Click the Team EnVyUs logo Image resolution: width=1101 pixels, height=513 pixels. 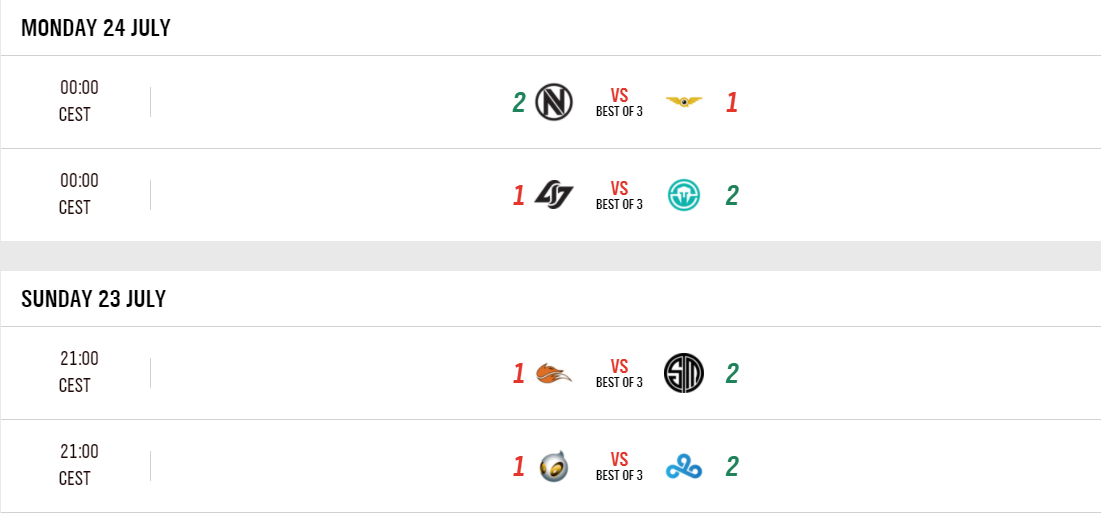[554, 102]
